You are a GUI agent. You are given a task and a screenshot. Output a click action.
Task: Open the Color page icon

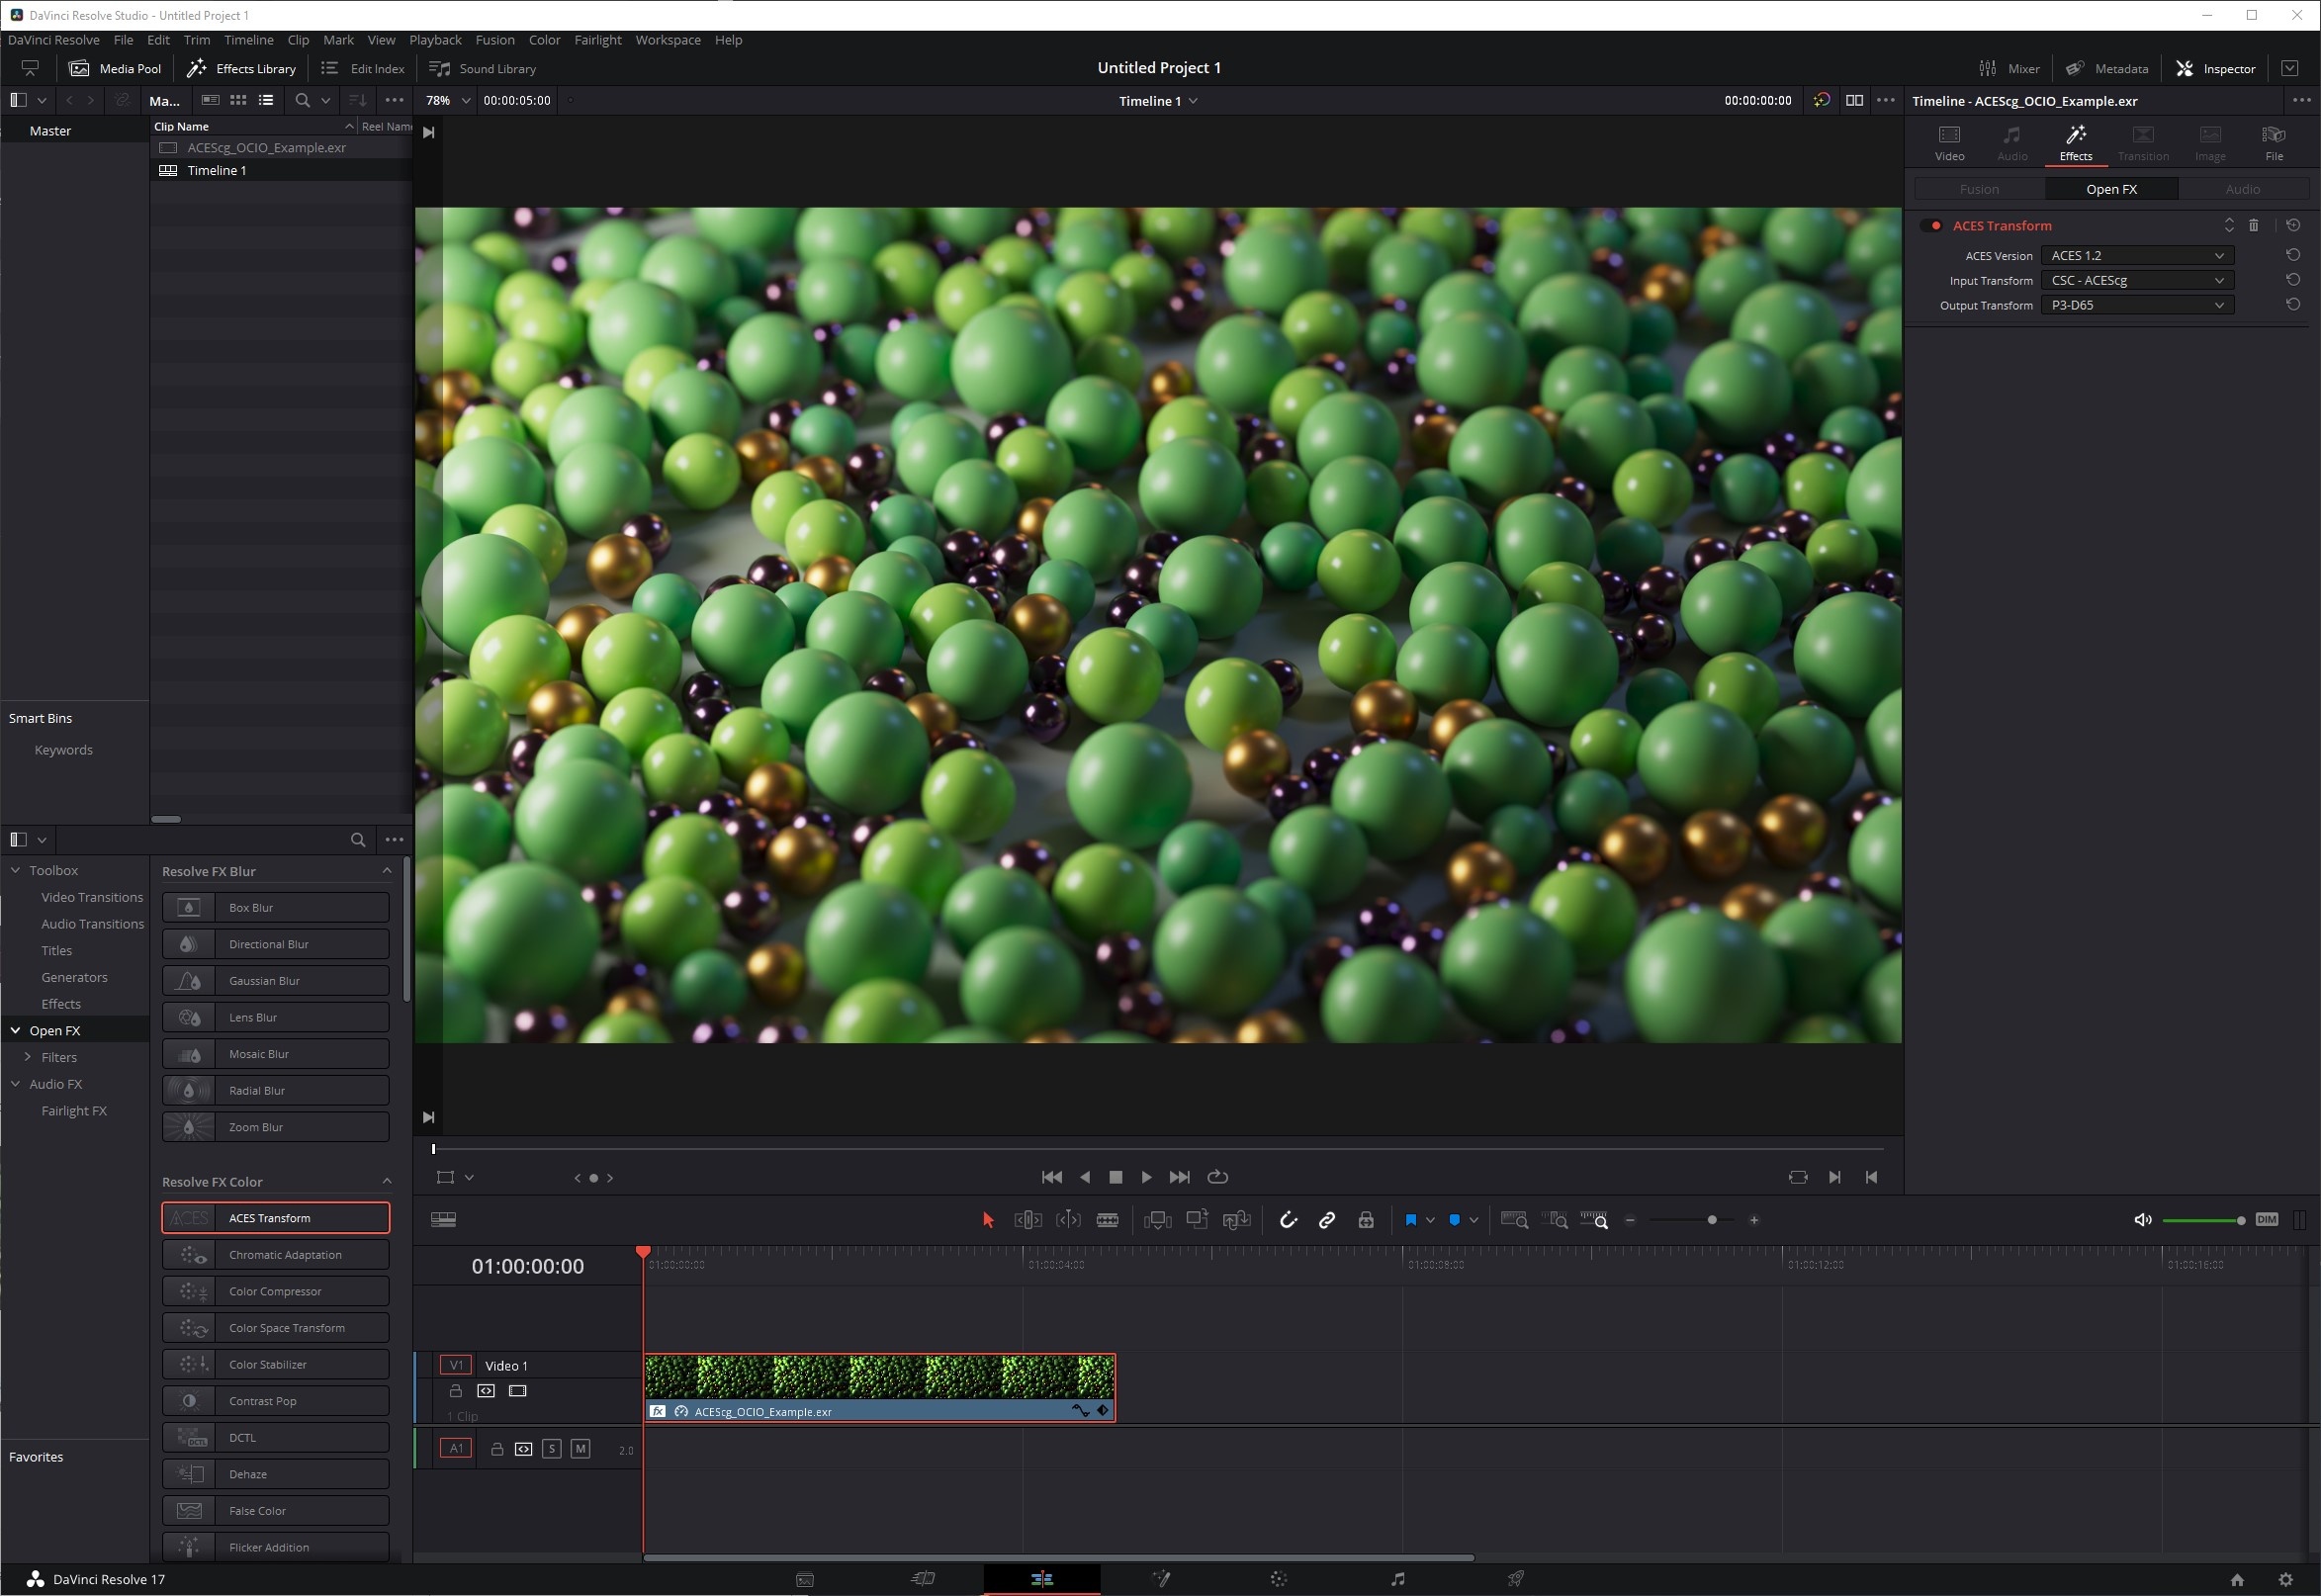(x=1278, y=1579)
